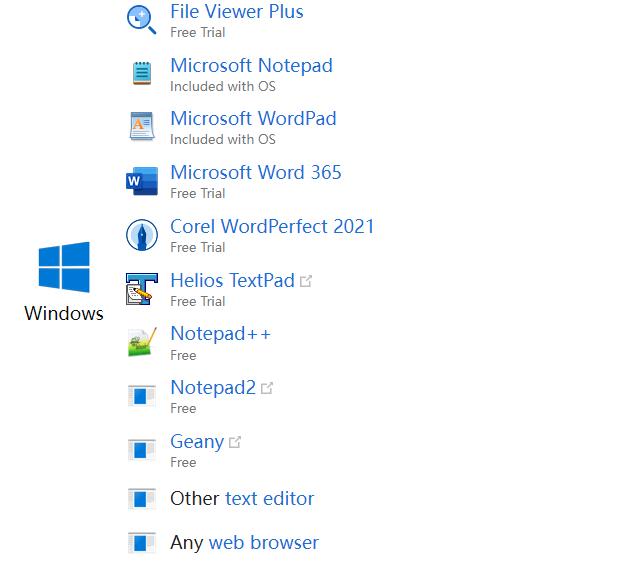Click Free label under Notepad2
Screen dimensions: 626x564
point(183,408)
